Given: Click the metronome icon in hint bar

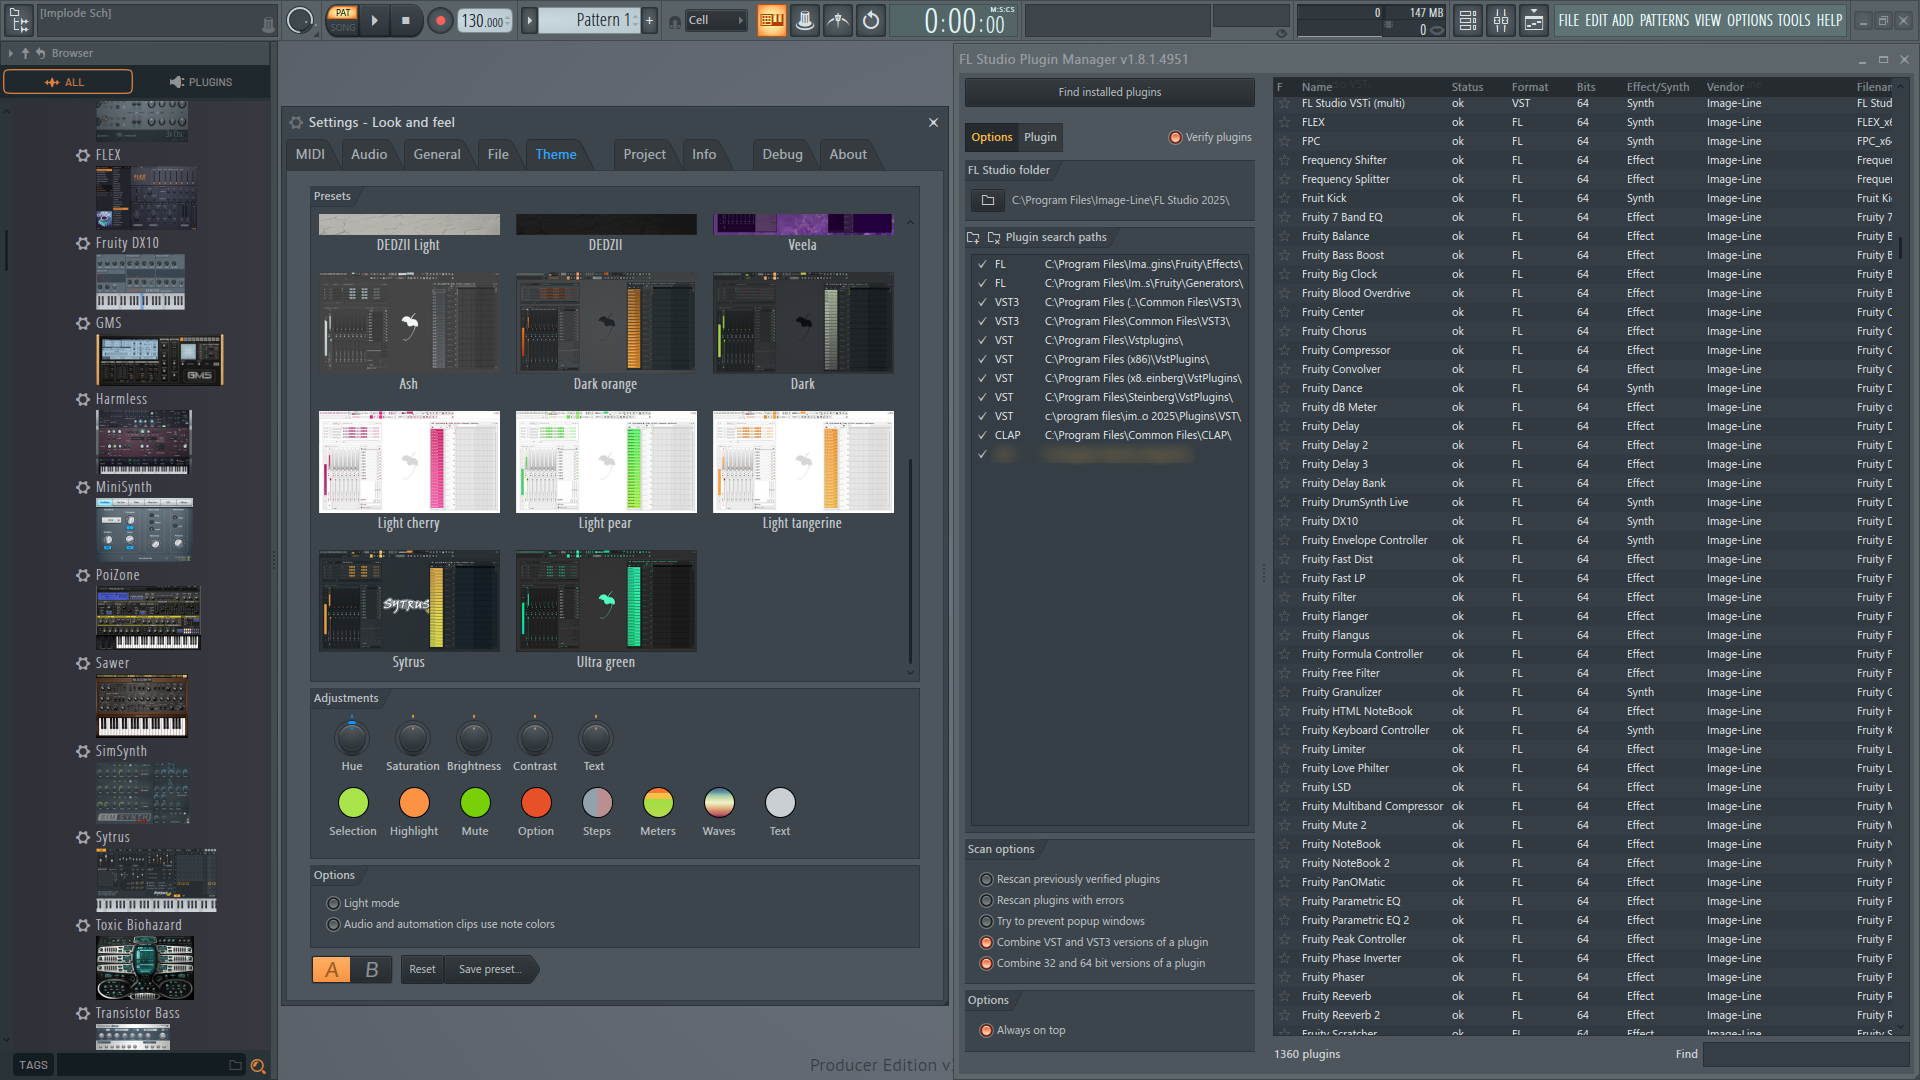Looking at the screenshot, I should [268, 25].
